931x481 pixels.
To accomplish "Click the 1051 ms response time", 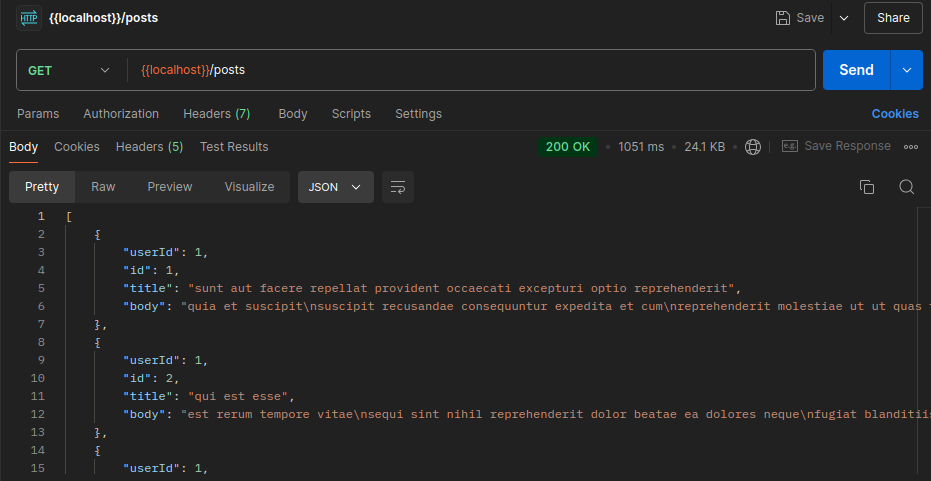I will click(x=641, y=147).
